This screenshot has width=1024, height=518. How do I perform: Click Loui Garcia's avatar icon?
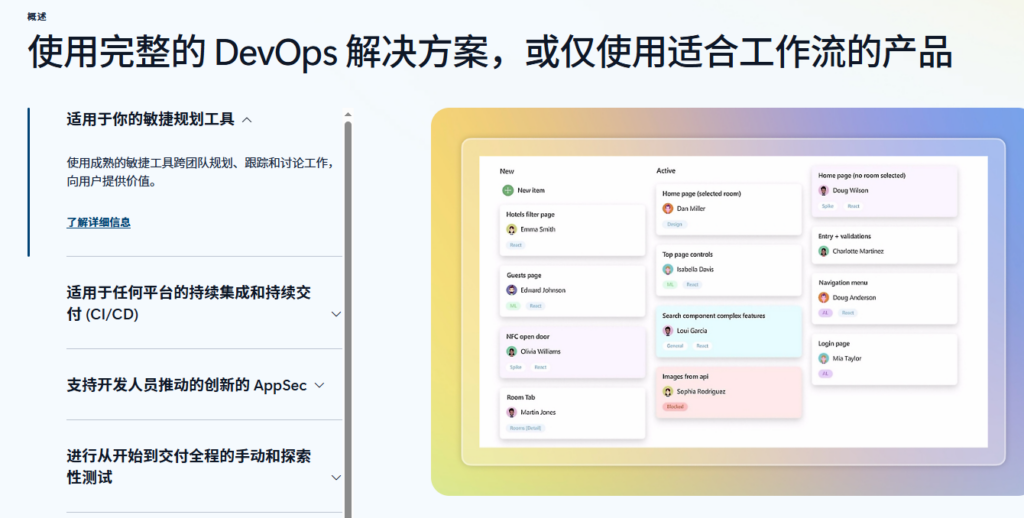(x=667, y=331)
